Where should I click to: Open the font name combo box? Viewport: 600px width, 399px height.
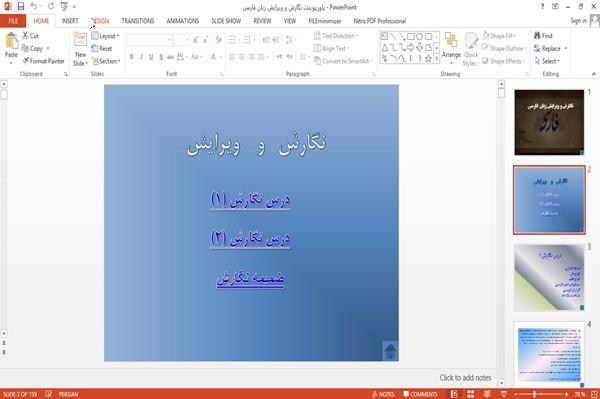point(149,40)
